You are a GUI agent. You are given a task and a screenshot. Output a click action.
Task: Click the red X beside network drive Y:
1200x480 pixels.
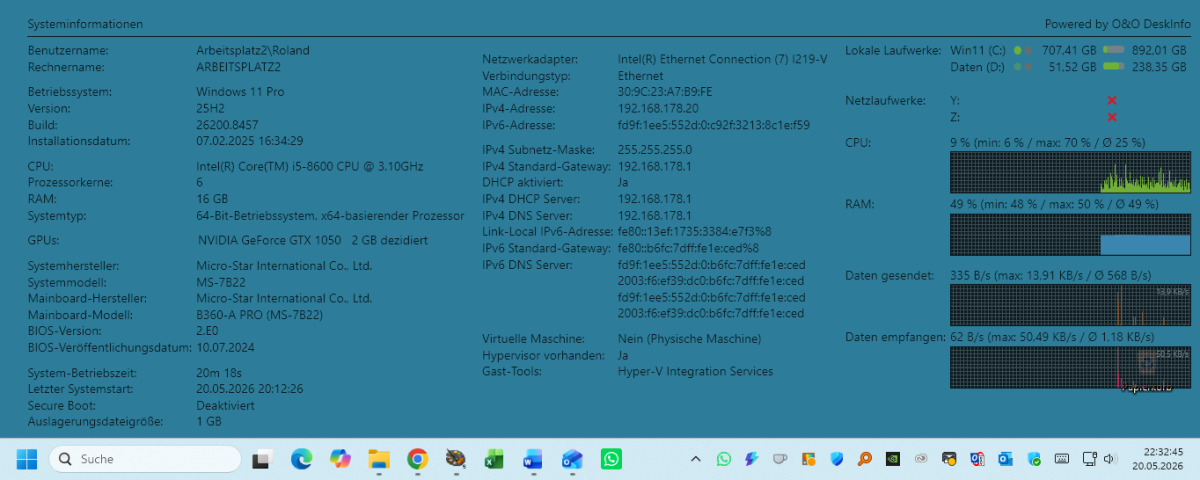click(x=1112, y=100)
